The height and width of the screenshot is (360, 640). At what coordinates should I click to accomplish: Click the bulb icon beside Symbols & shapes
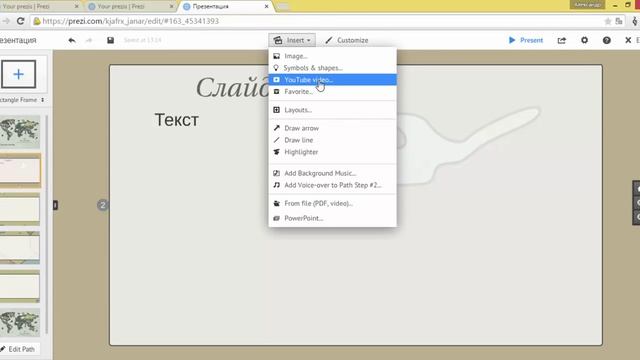(276, 68)
